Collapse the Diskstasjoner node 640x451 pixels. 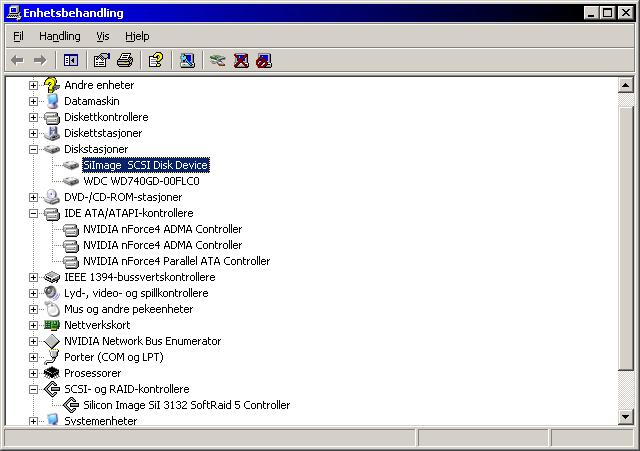[x=33, y=149]
